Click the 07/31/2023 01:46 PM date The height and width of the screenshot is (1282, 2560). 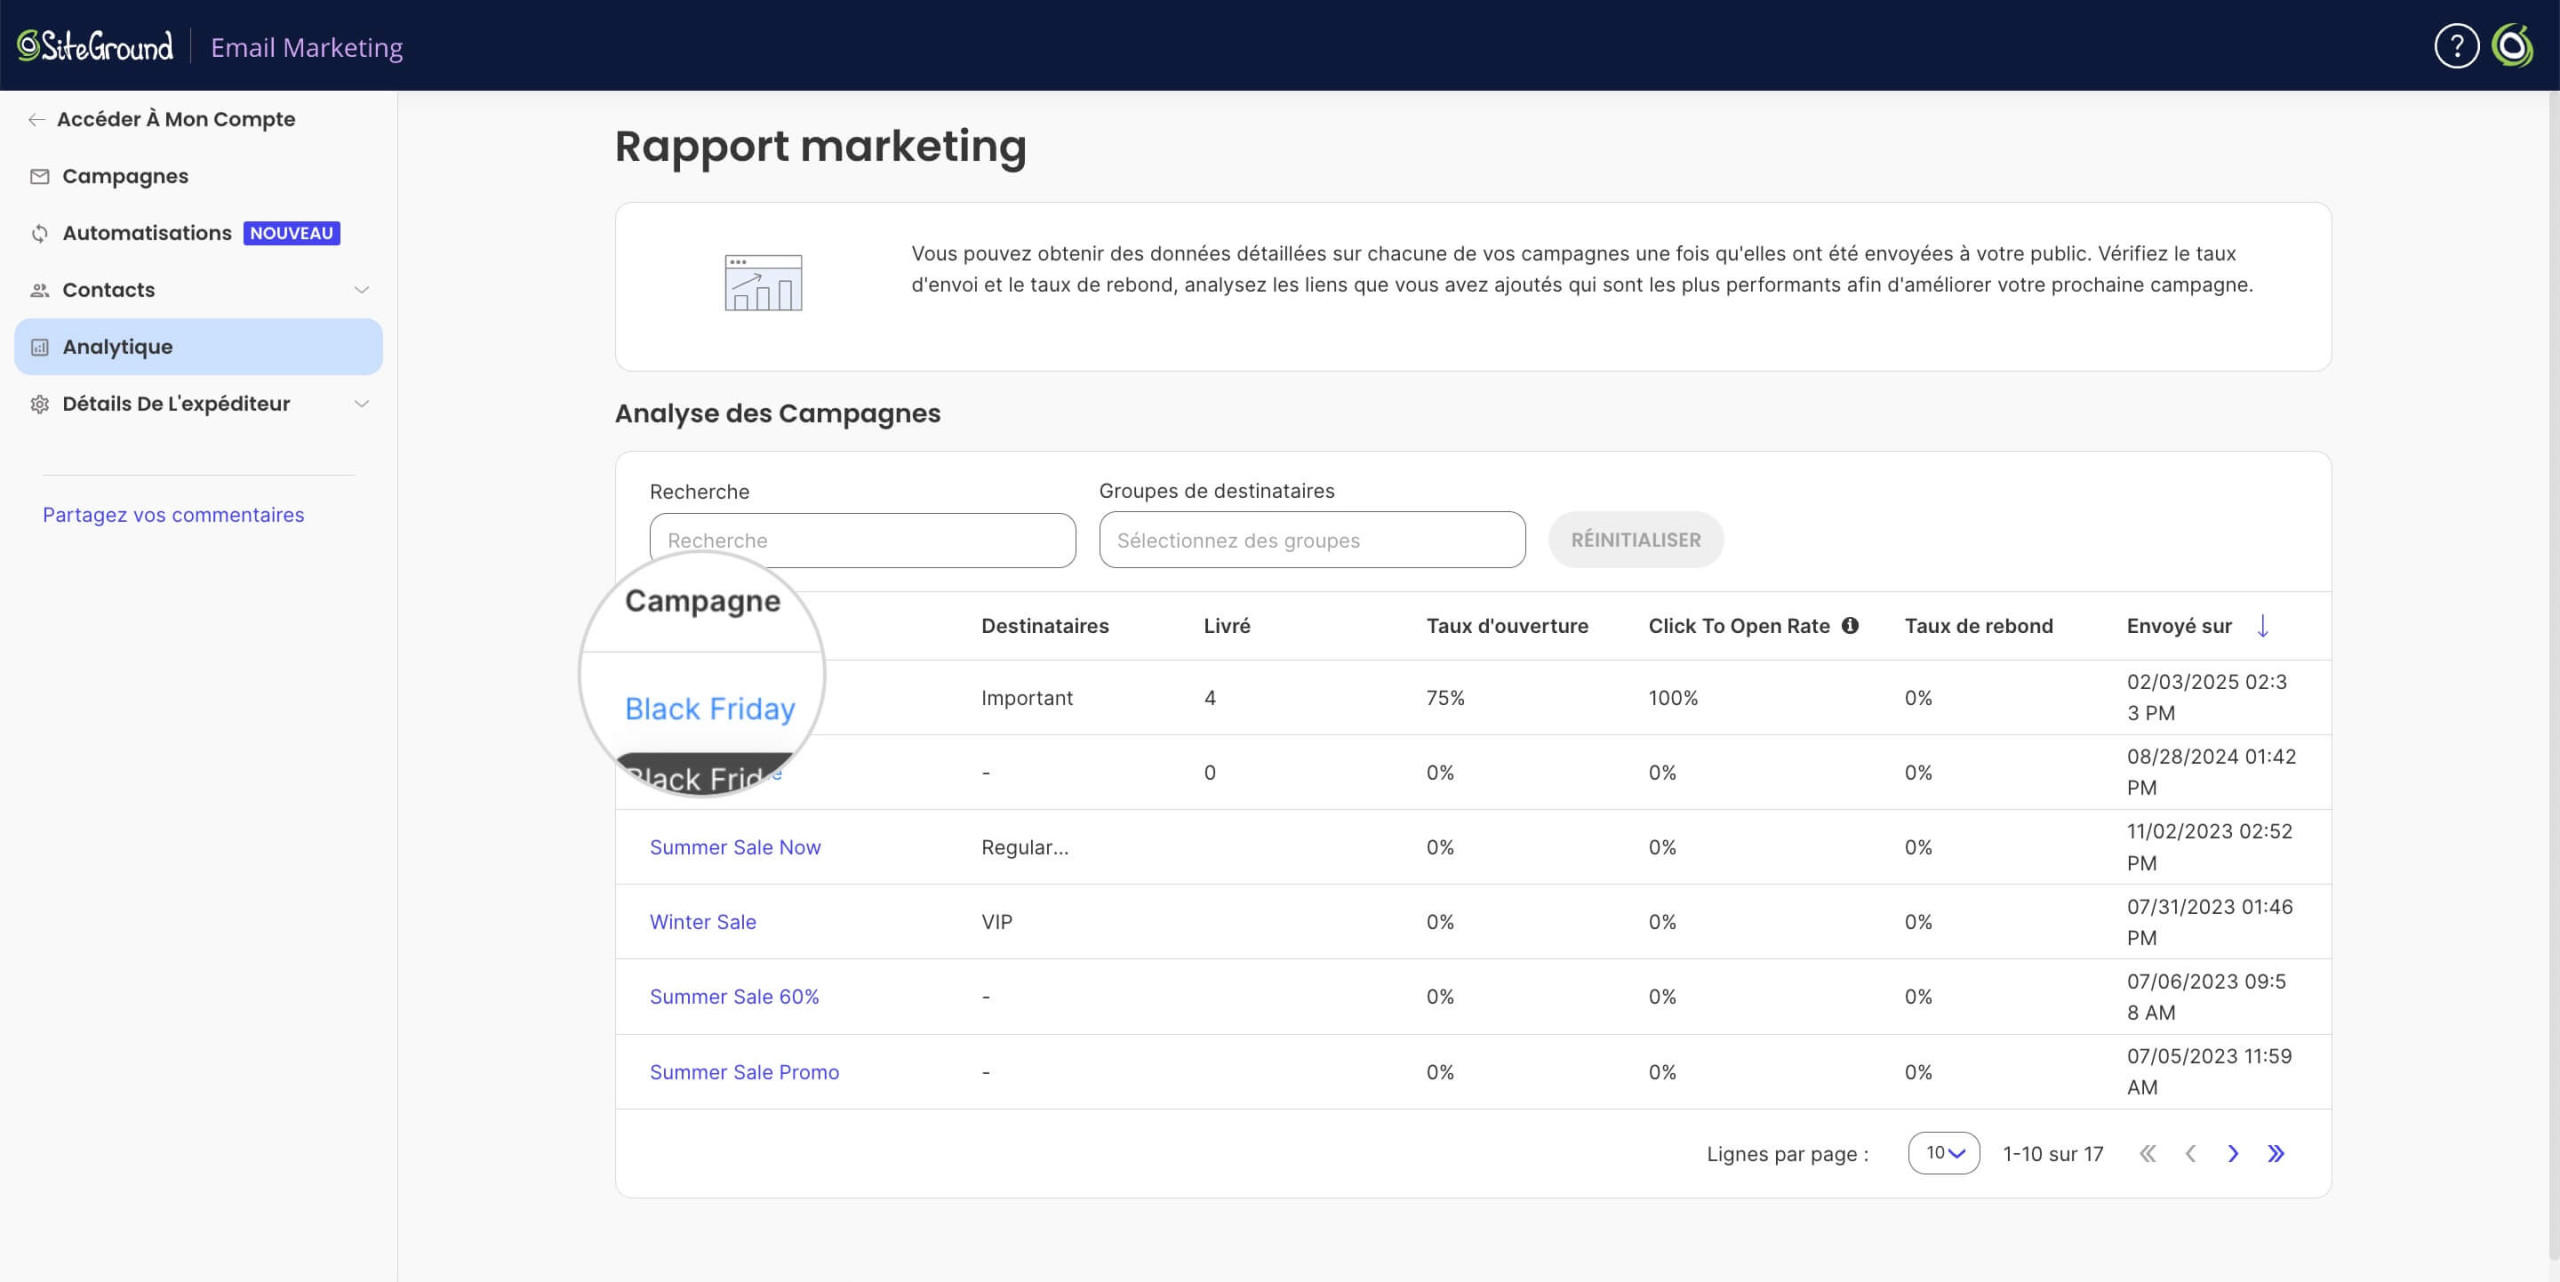[x=2210, y=922]
